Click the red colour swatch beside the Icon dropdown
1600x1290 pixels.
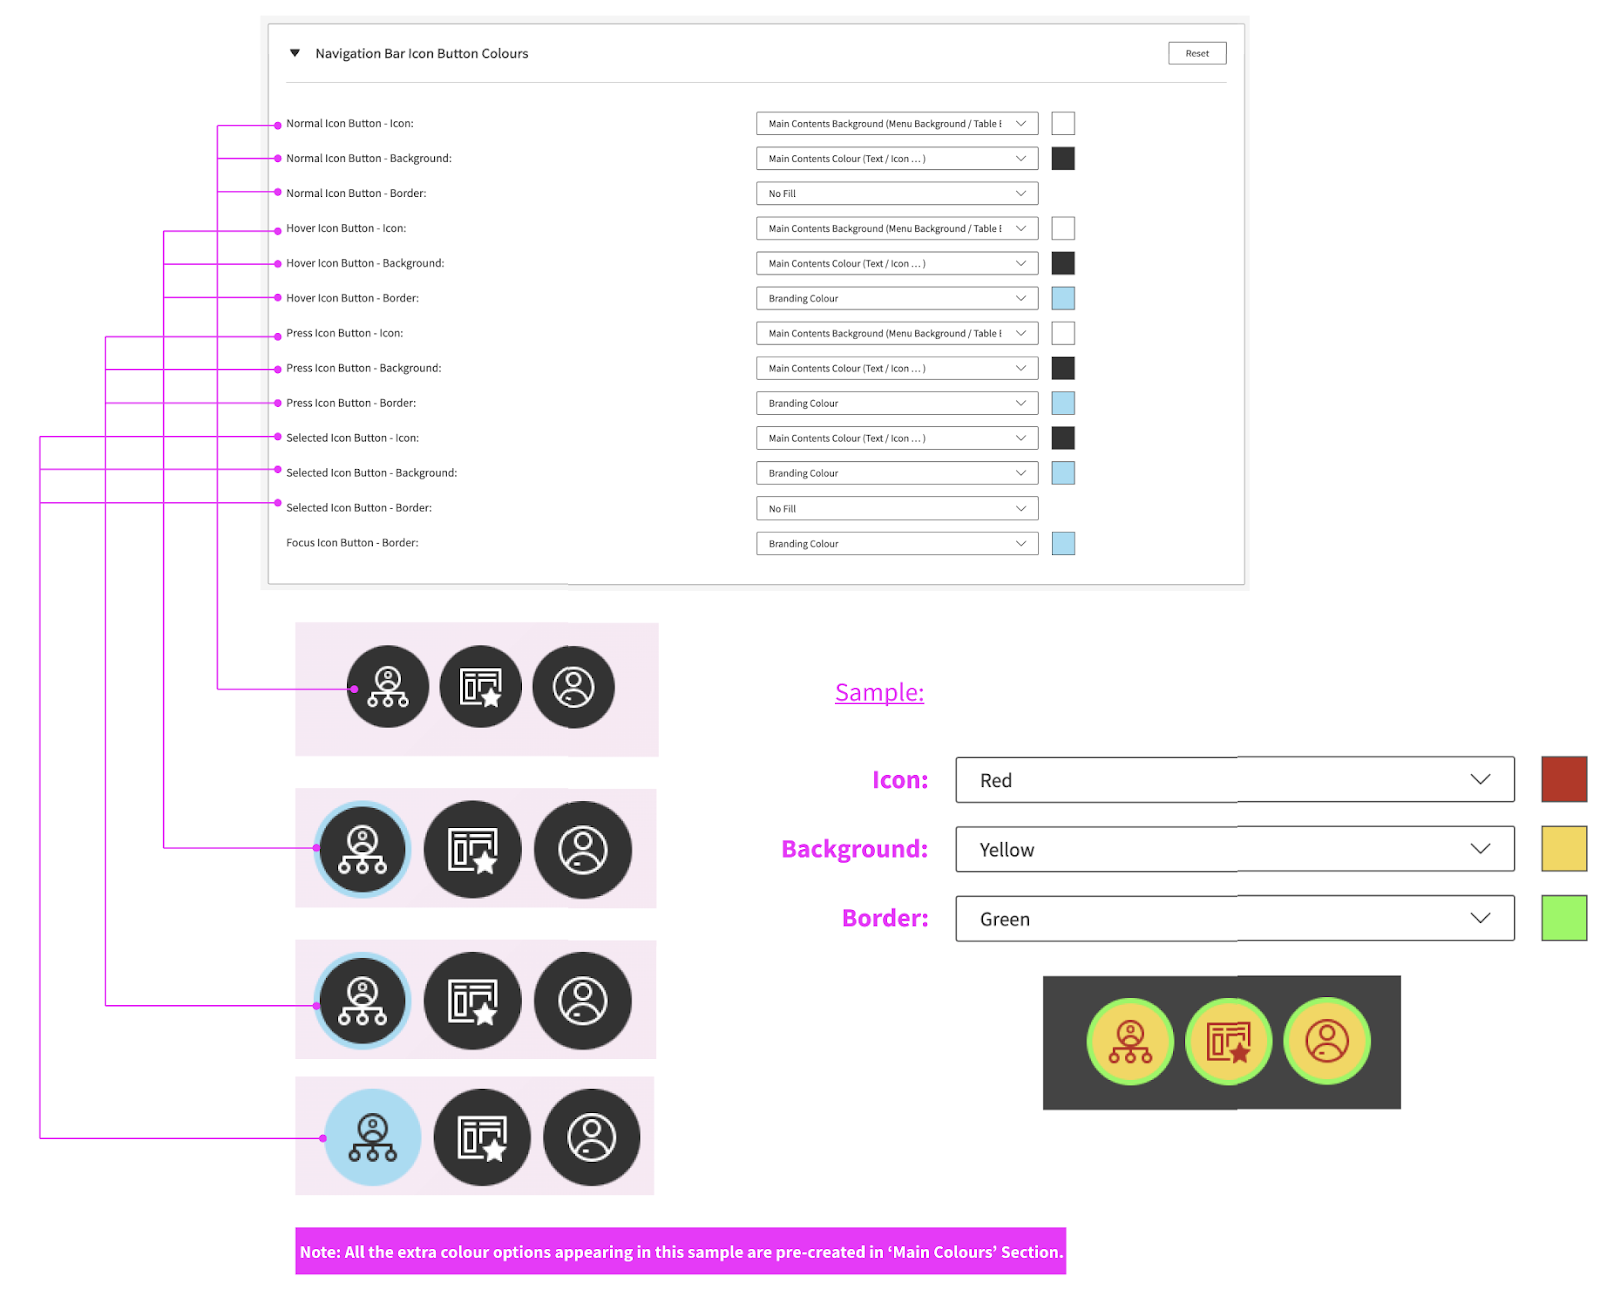pyautogui.click(x=1564, y=780)
